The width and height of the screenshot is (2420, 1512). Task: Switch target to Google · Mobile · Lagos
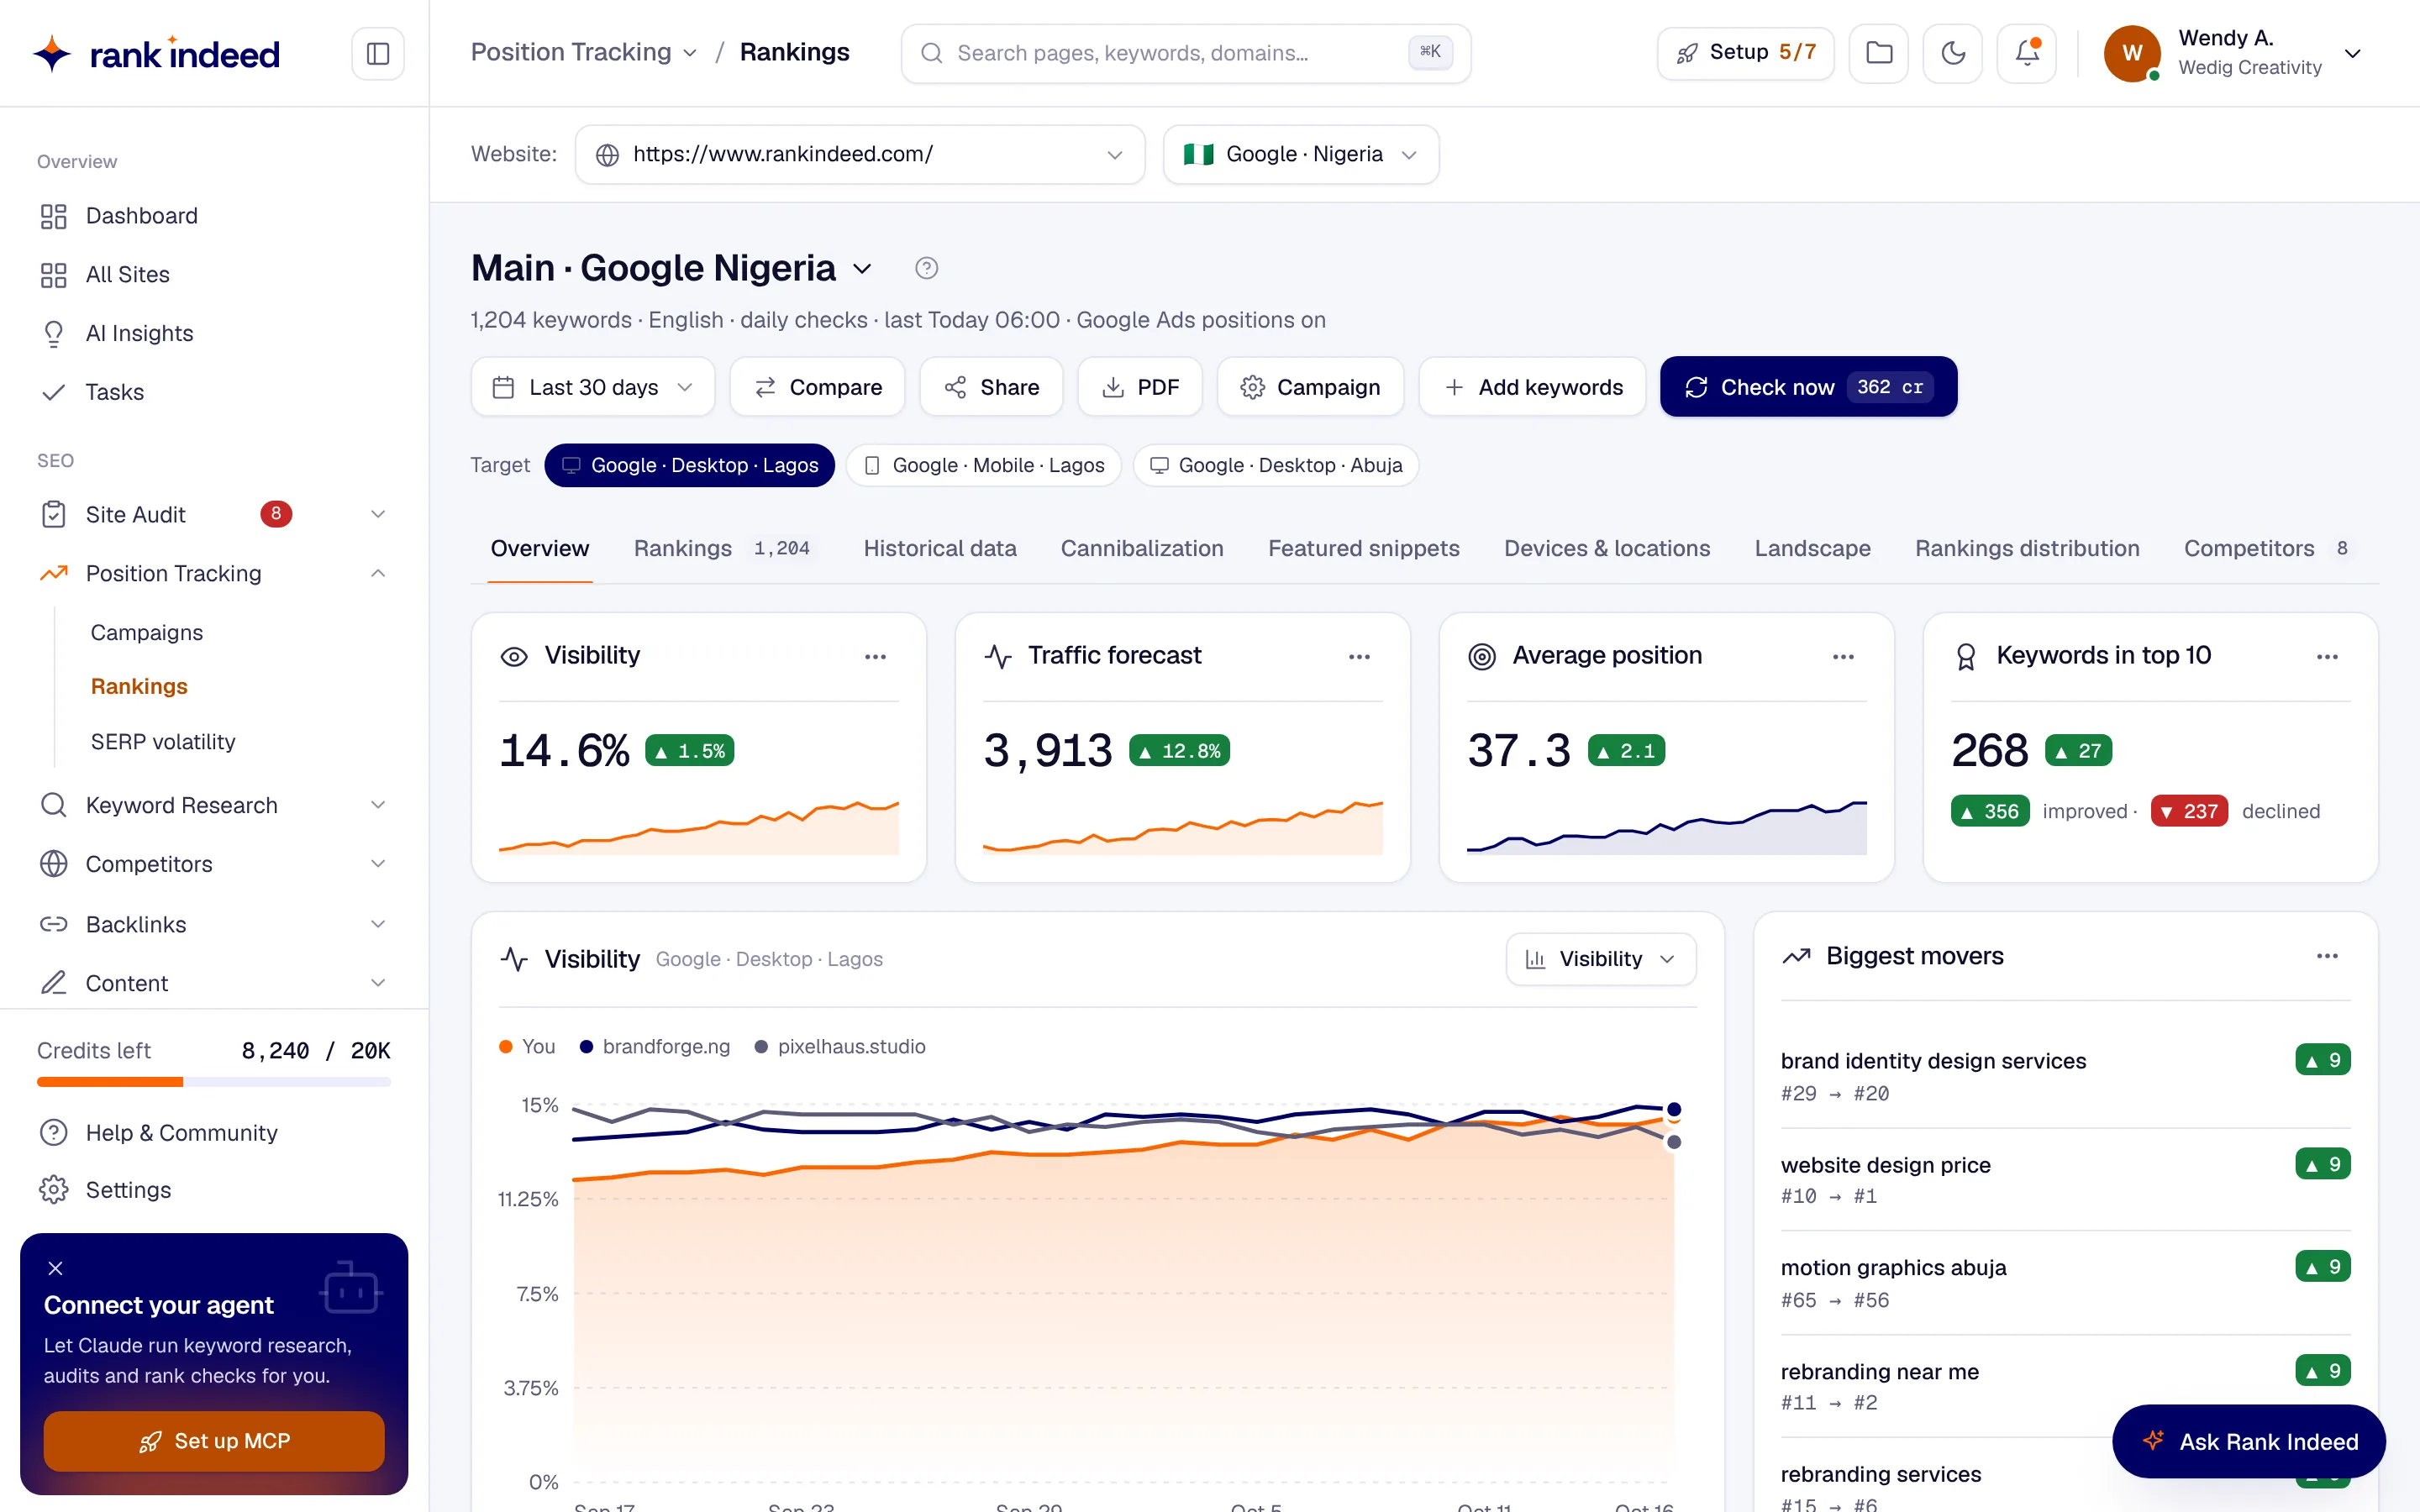pyautogui.click(x=983, y=465)
